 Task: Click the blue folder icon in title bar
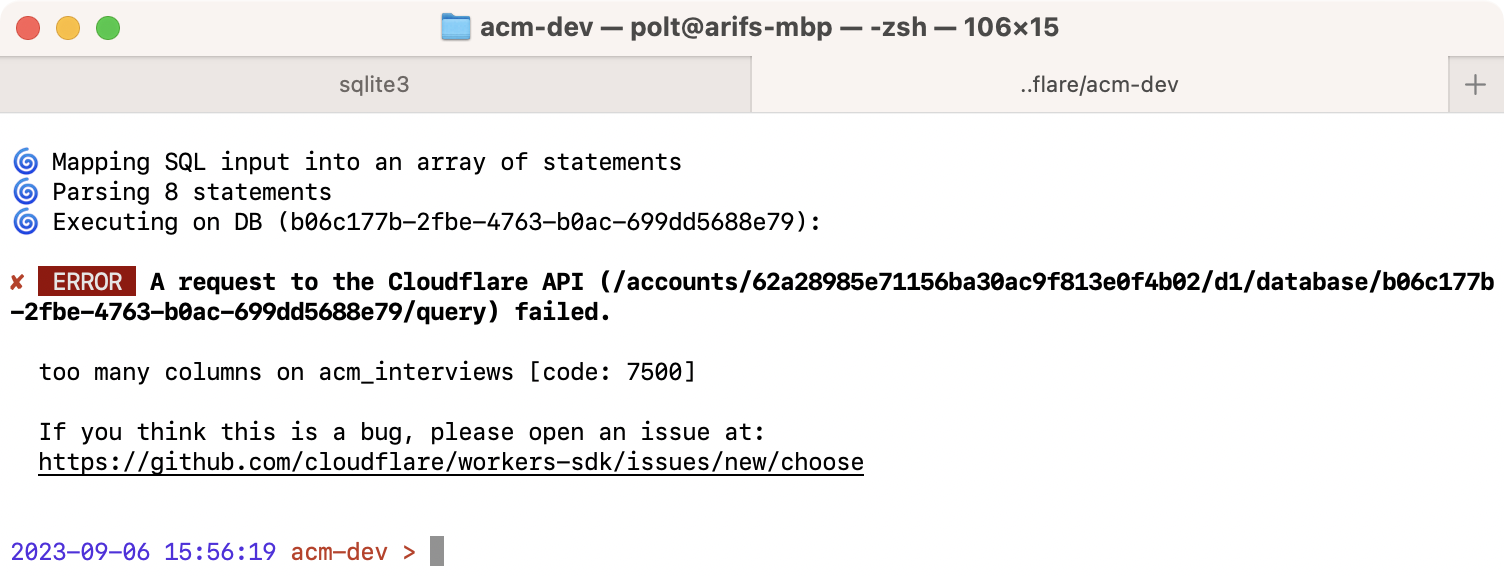pos(455,27)
